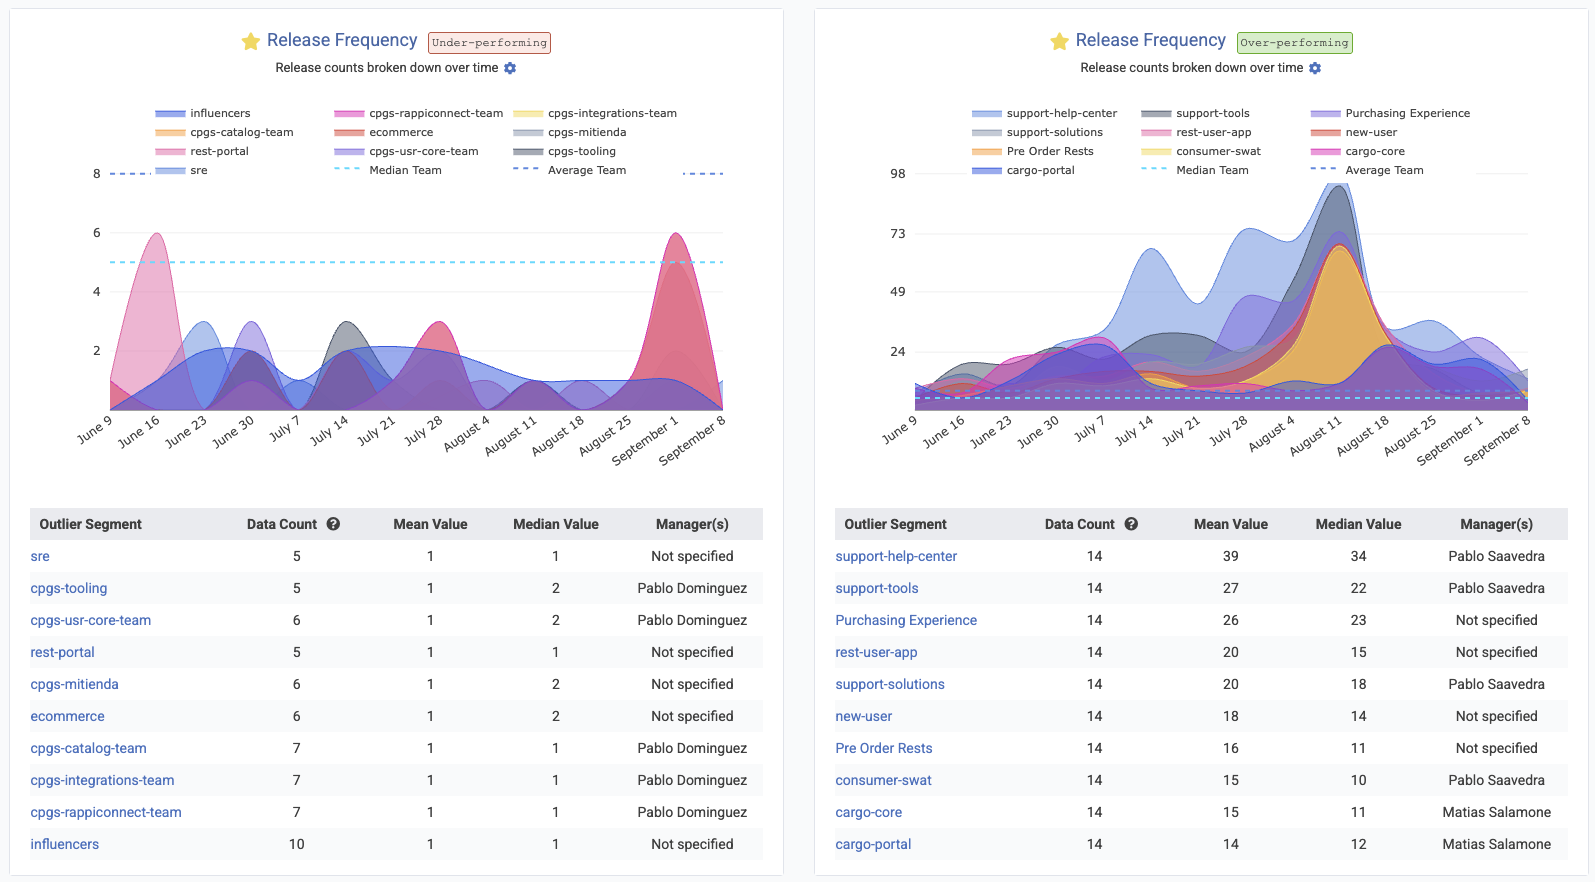Click Mean Value header in Under-performing table

(x=430, y=524)
